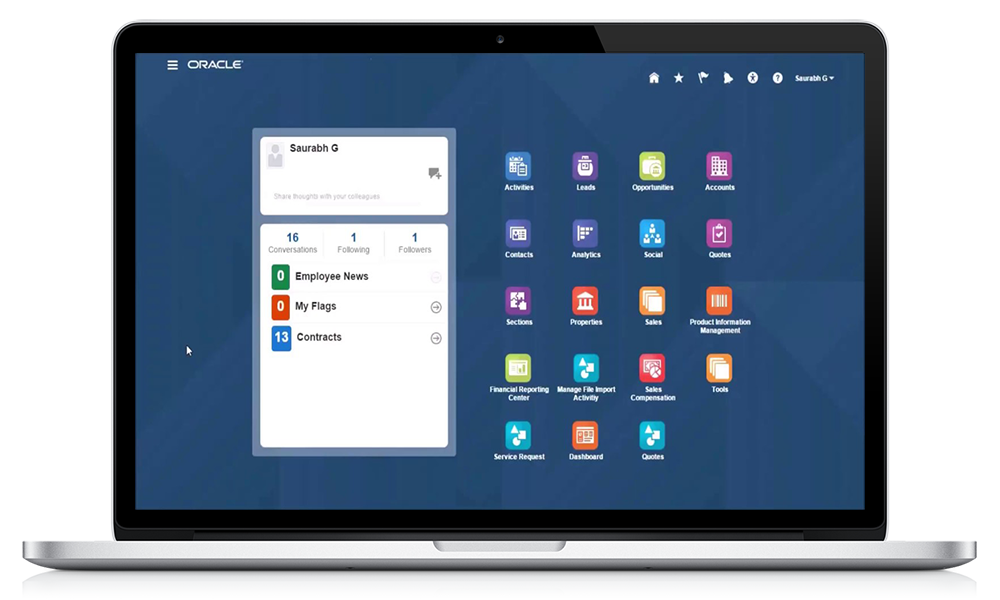Open Favorites star icon
The width and height of the screenshot is (1000, 600).
(x=679, y=78)
